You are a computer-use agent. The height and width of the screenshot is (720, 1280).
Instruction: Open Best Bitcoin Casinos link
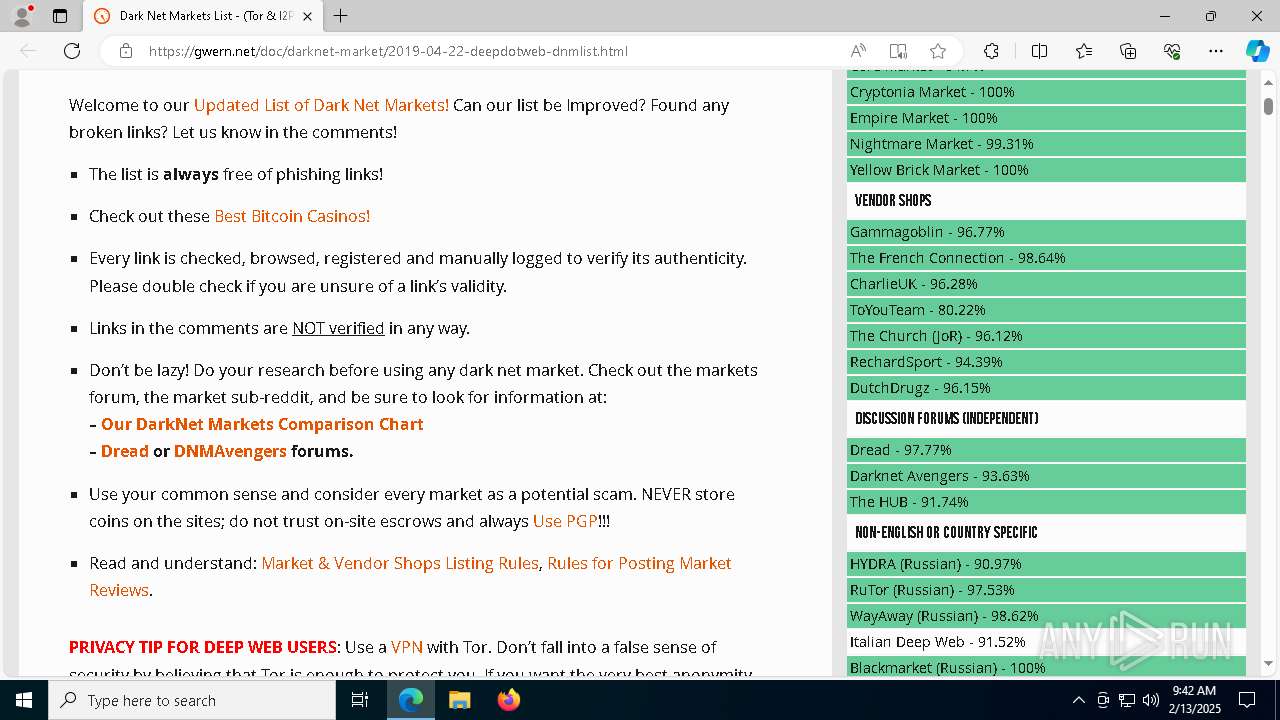pyautogui.click(x=292, y=216)
